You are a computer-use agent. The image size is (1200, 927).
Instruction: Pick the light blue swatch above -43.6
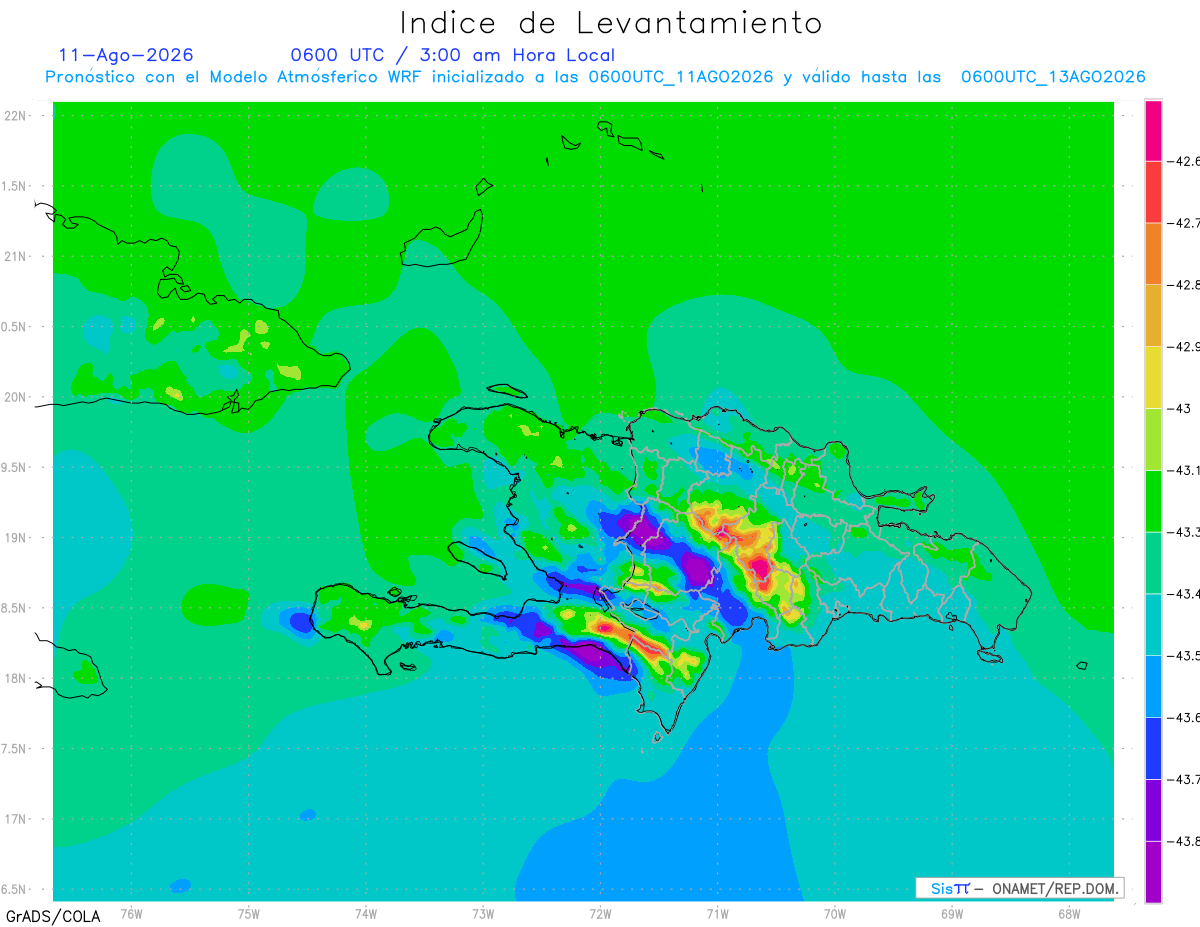1153,687
